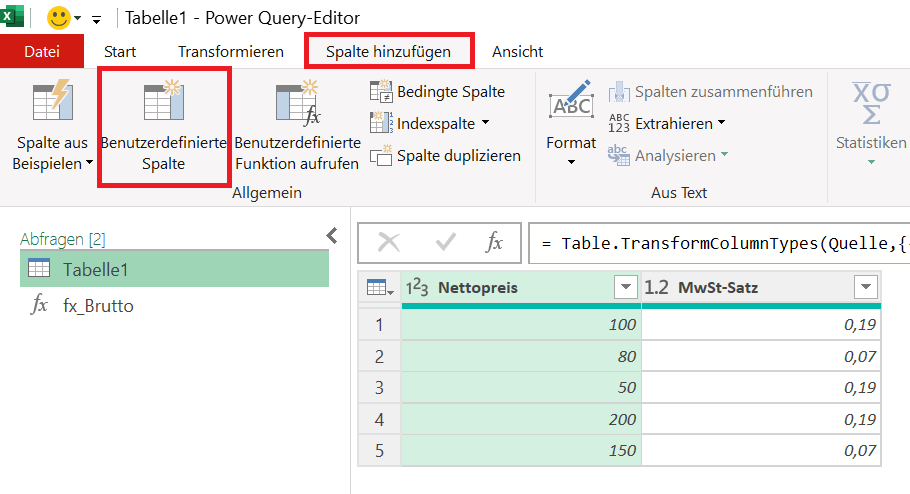
Task: Click the Nettopreis cell with 50
Action: pyautogui.click(x=521, y=387)
